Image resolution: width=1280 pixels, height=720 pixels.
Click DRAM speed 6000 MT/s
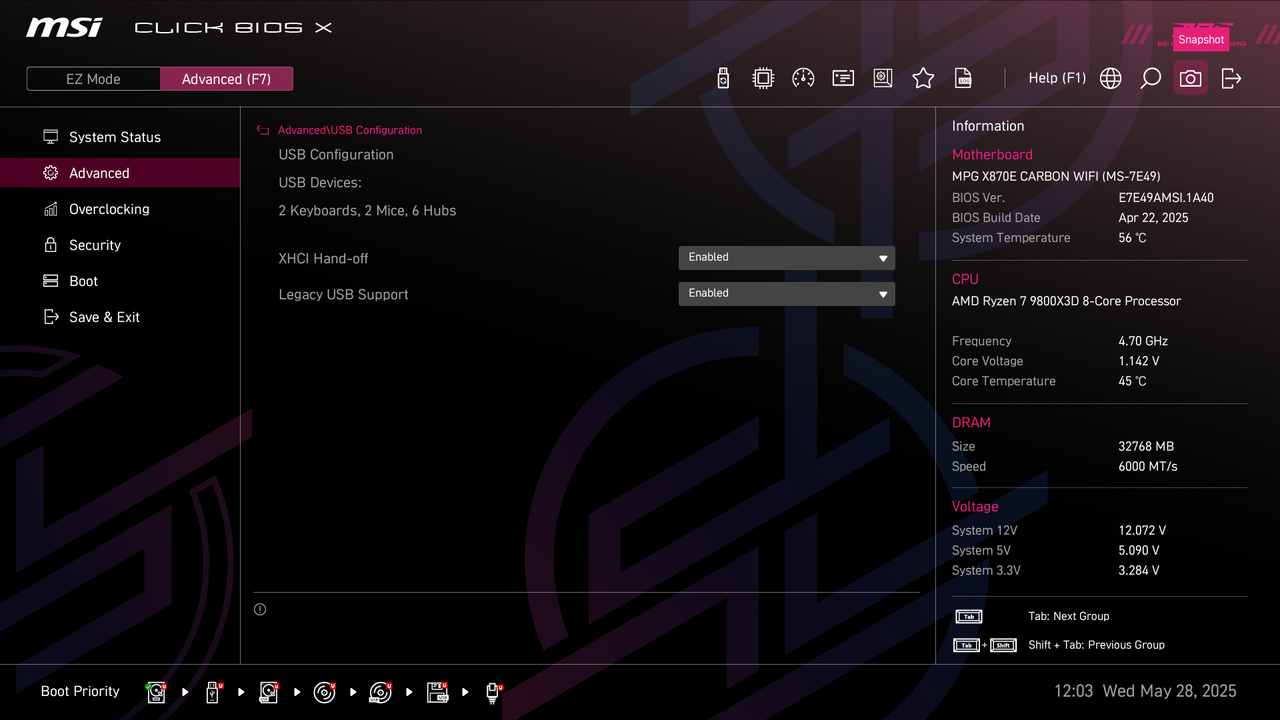pos(1148,466)
